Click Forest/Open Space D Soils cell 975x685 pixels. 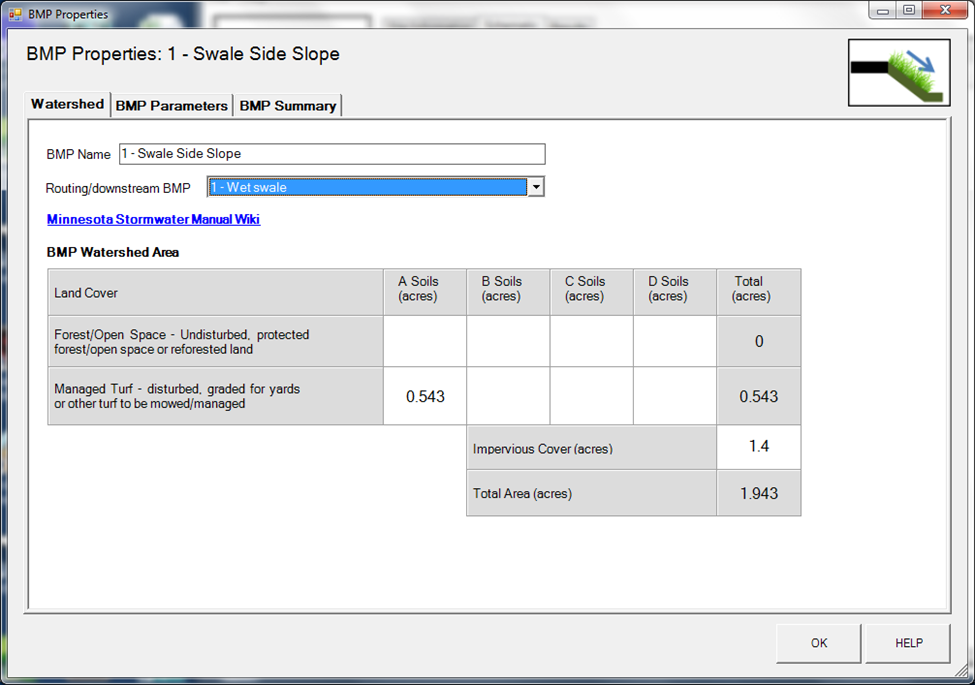[675, 342]
